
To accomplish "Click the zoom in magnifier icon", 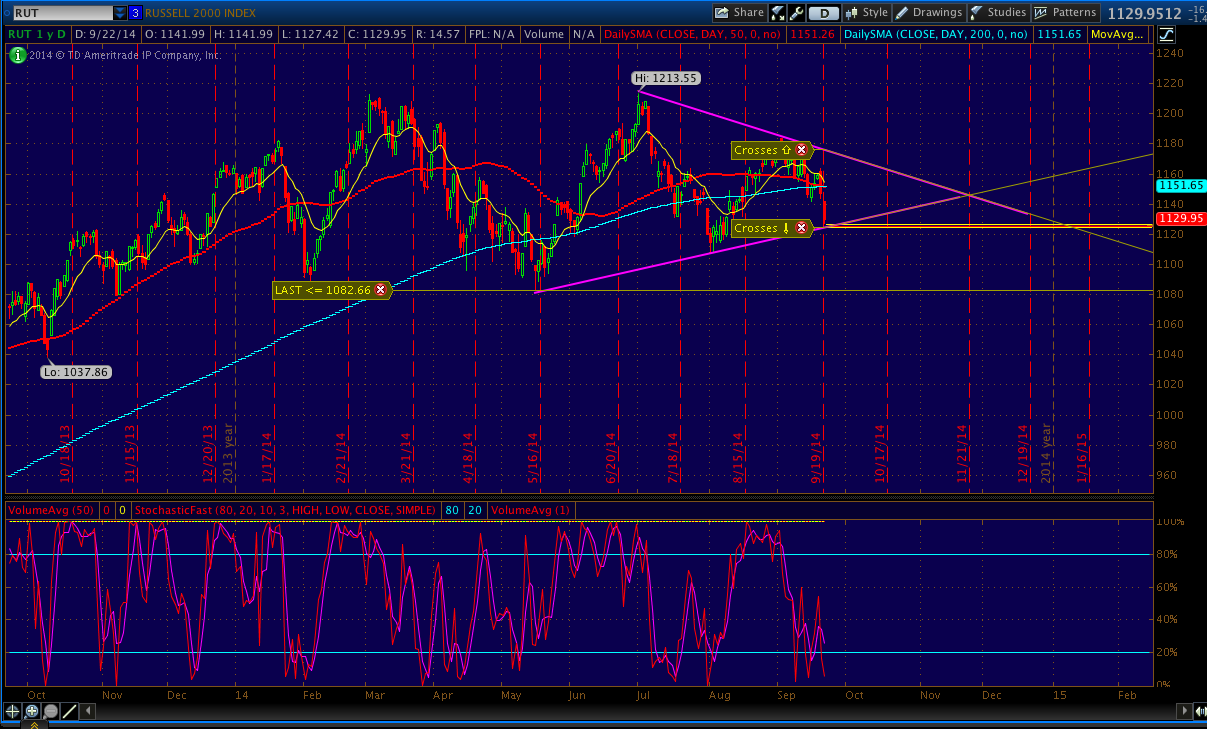I will point(31,711).
